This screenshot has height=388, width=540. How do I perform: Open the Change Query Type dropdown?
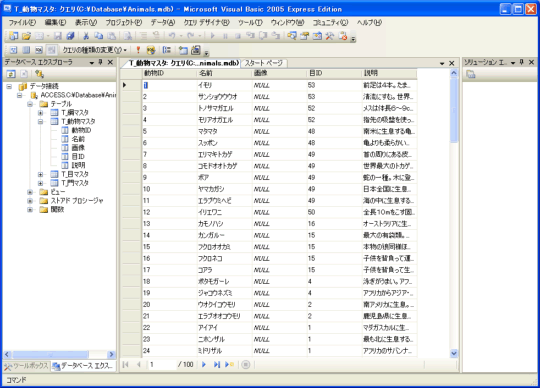pos(94,50)
